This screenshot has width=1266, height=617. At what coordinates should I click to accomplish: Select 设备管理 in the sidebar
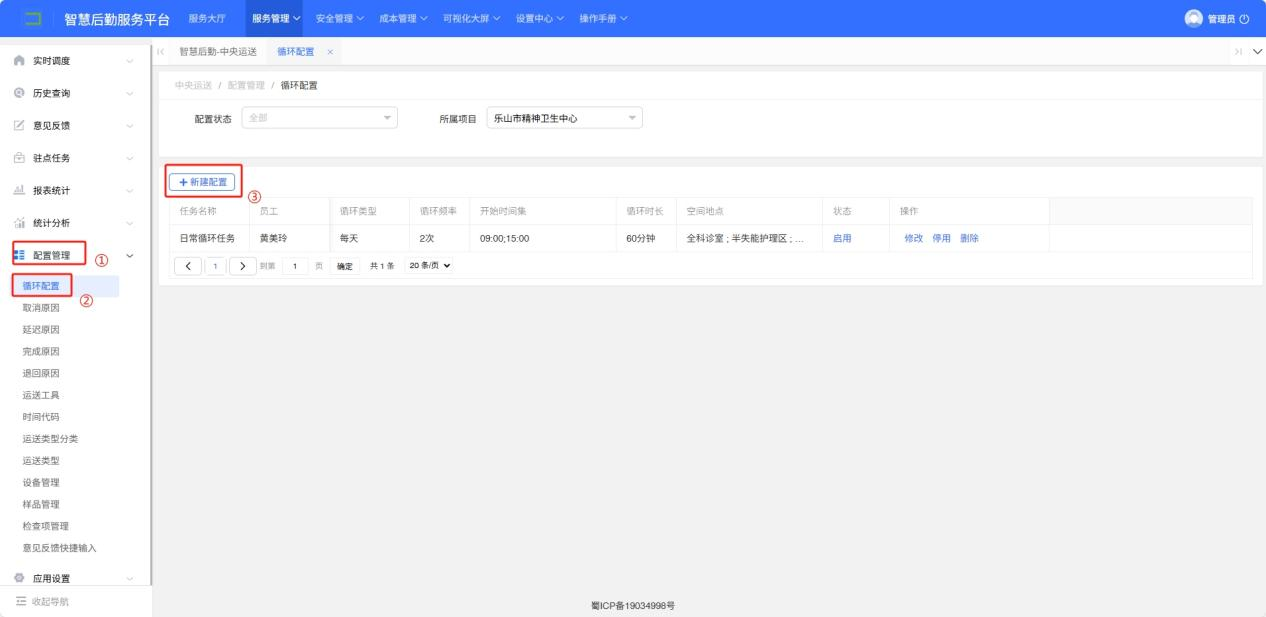[41, 482]
